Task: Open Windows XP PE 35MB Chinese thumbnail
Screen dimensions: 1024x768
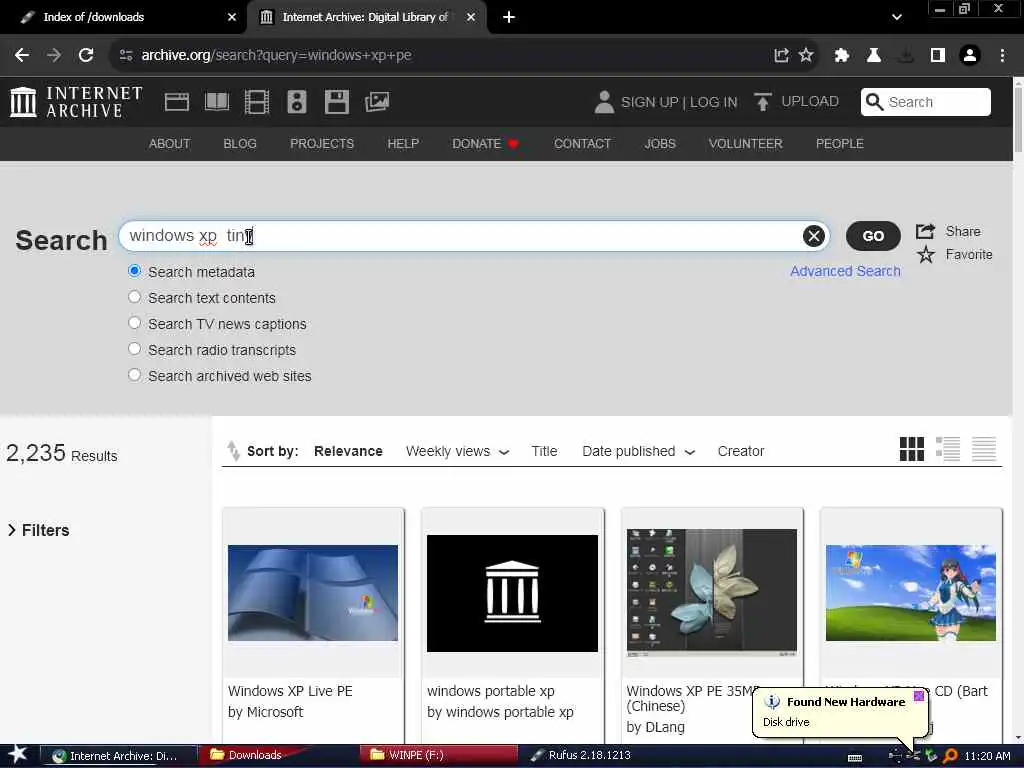Action: click(x=712, y=592)
